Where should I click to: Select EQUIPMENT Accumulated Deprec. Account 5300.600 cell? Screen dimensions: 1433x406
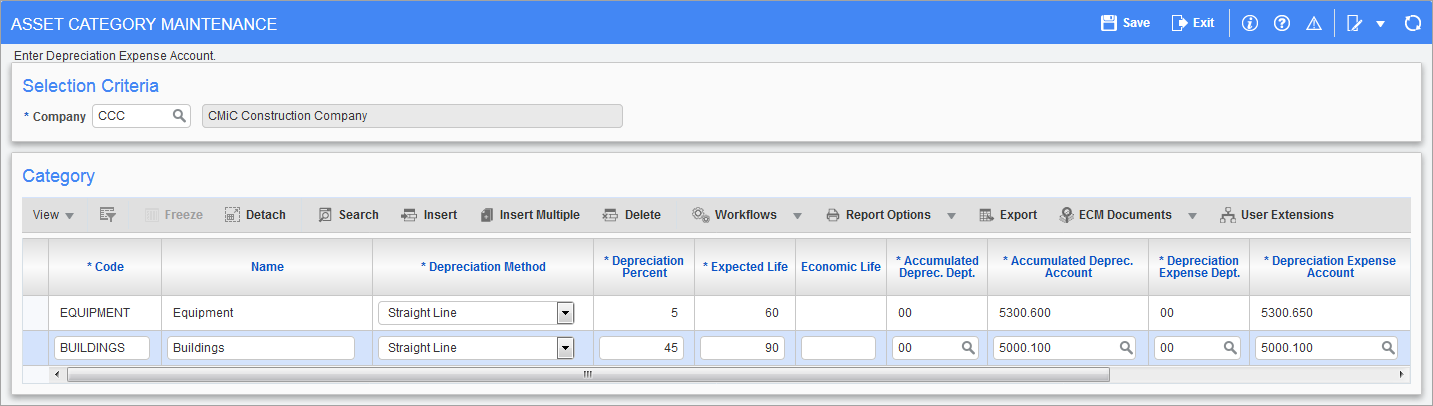coord(1067,313)
